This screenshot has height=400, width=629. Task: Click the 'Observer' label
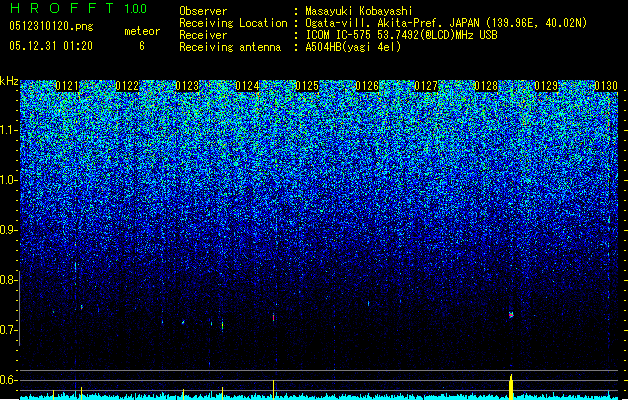coord(203,11)
